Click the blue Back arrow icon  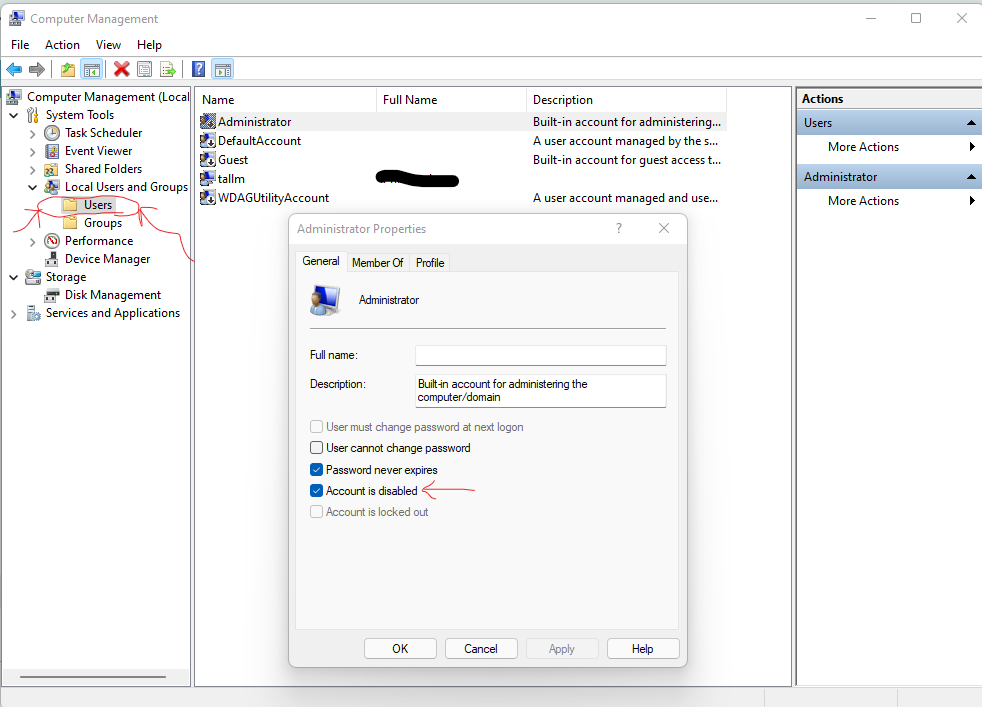click(14, 69)
